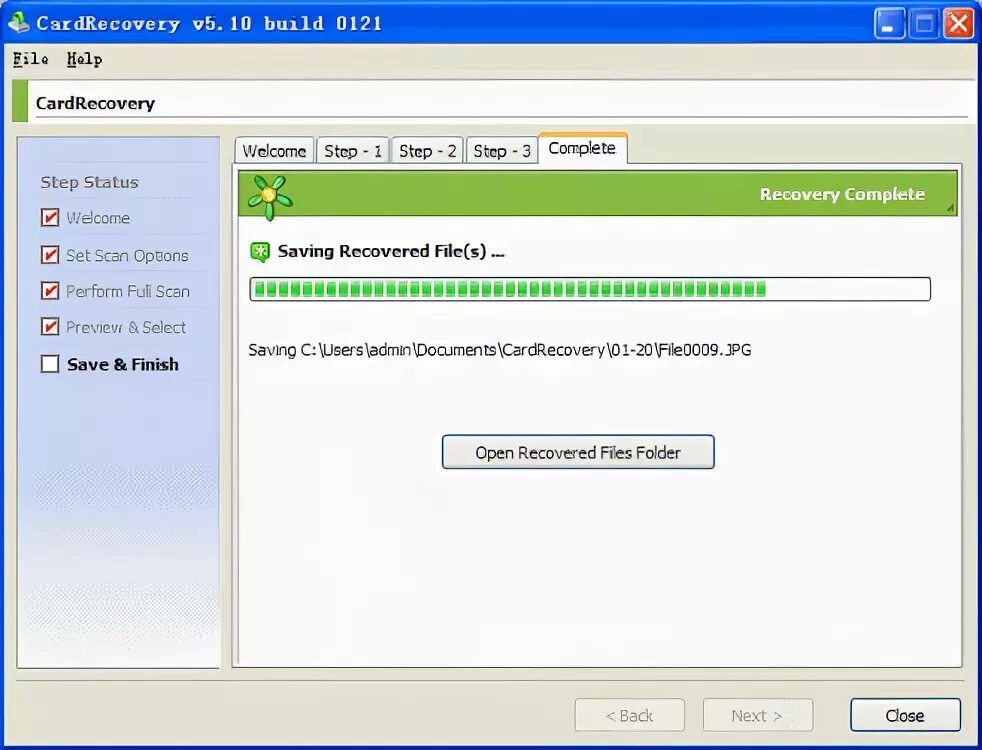Switch to the Step - 1 tab
The width and height of the screenshot is (982, 750).
[353, 151]
